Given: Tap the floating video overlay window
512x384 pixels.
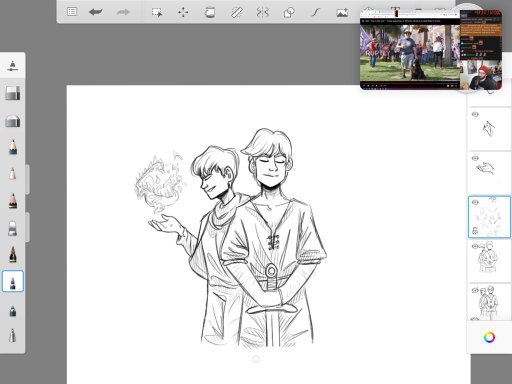Looking at the screenshot, I should click(431, 50).
